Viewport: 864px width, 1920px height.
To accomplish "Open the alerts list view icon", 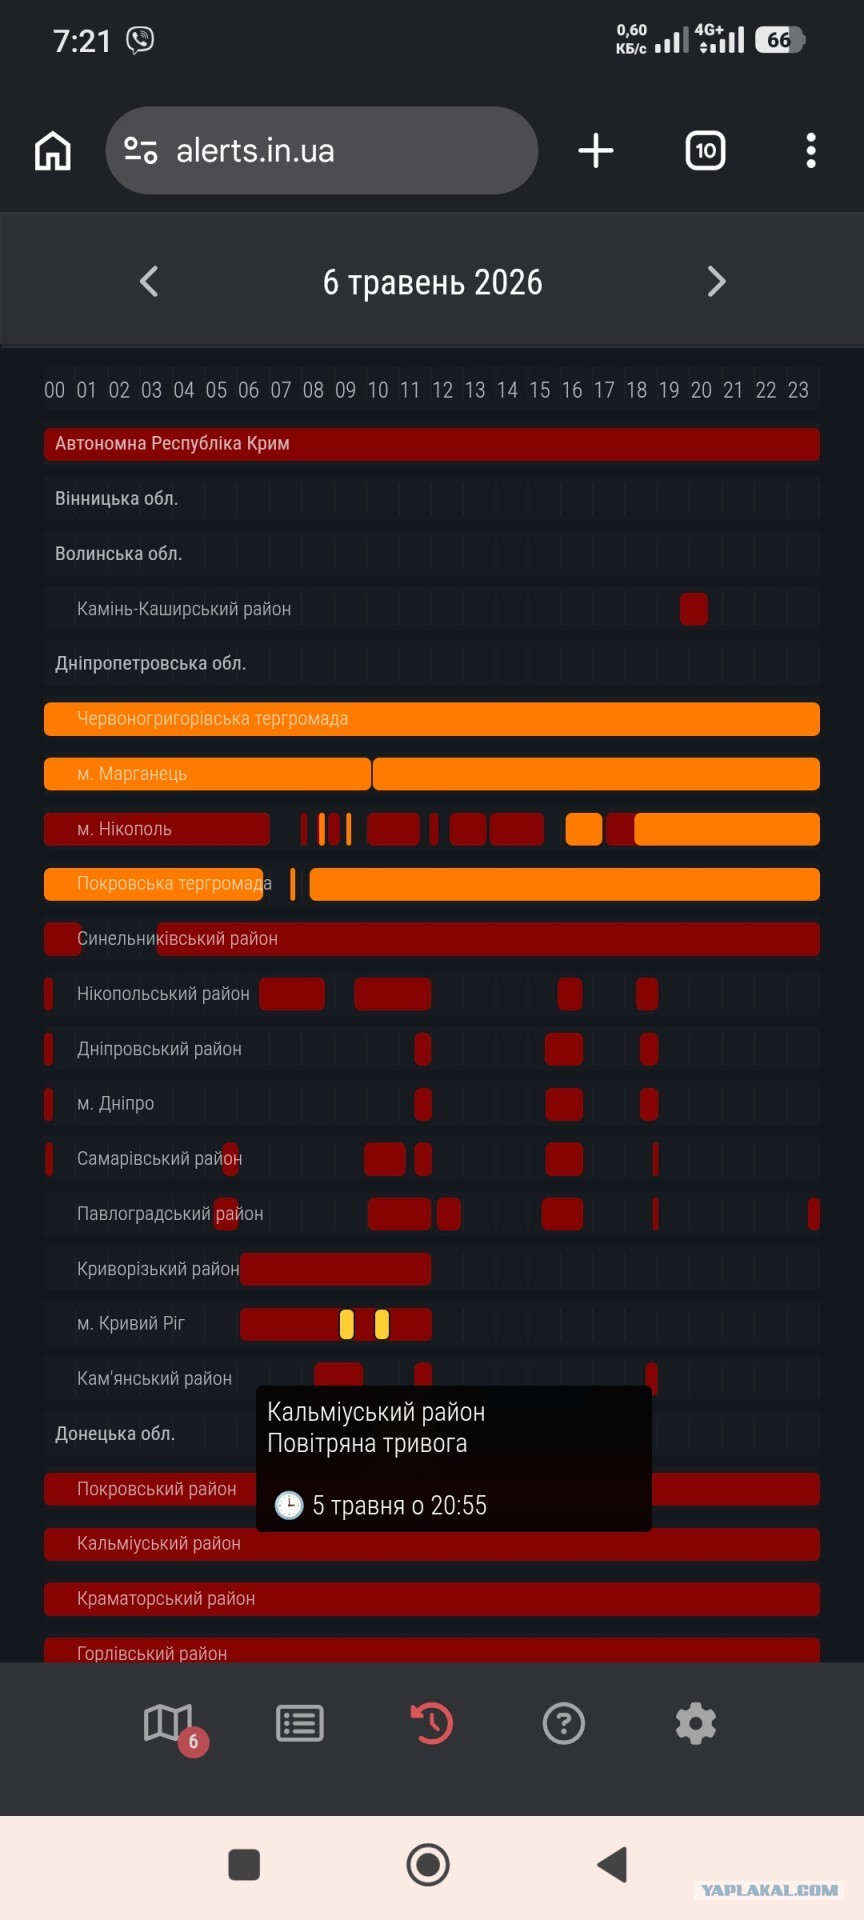I will click(300, 1724).
